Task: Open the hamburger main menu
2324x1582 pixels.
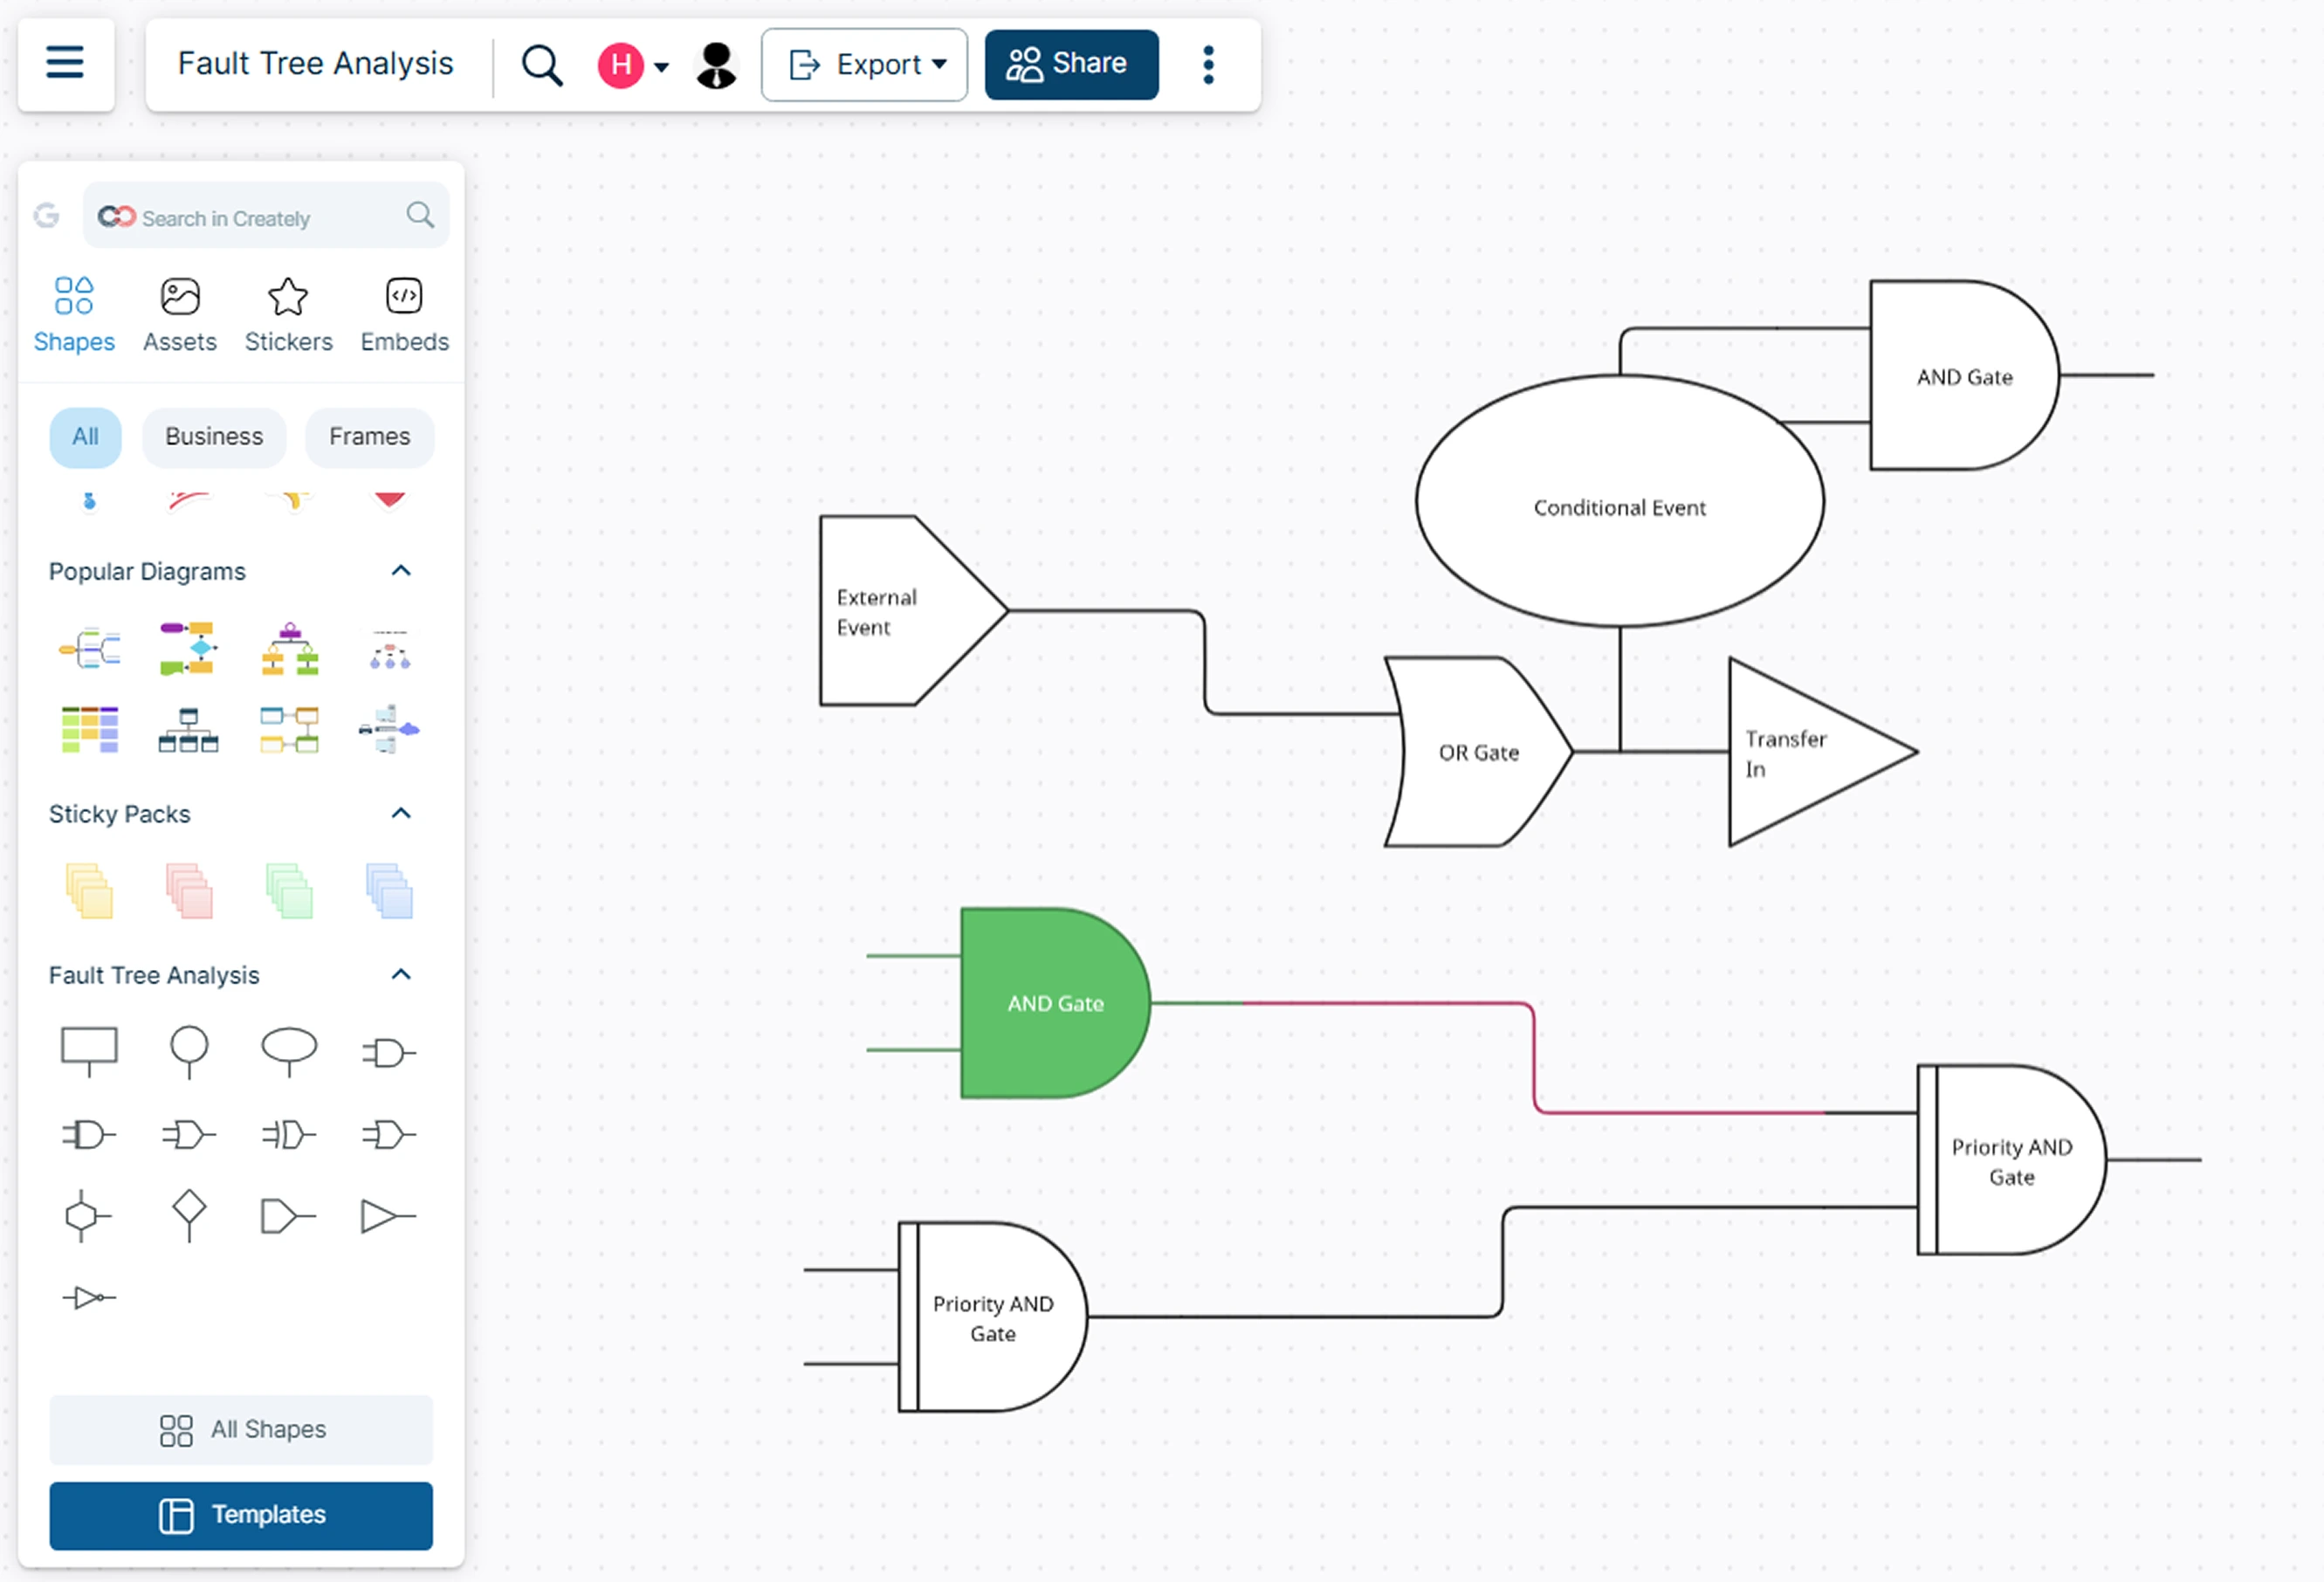Action: click(x=65, y=63)
